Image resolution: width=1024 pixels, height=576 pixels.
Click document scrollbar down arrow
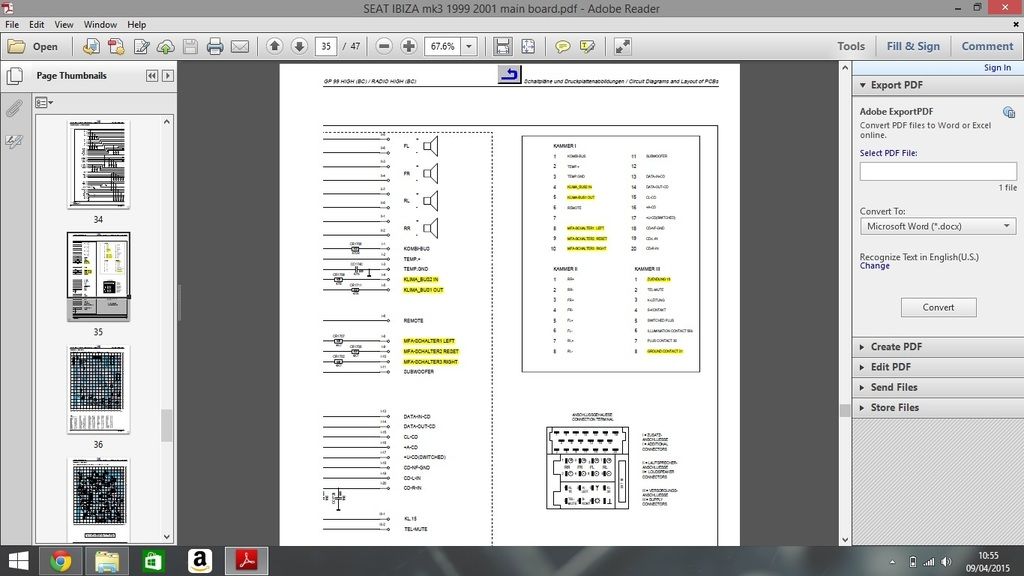(x=844, y=540)
